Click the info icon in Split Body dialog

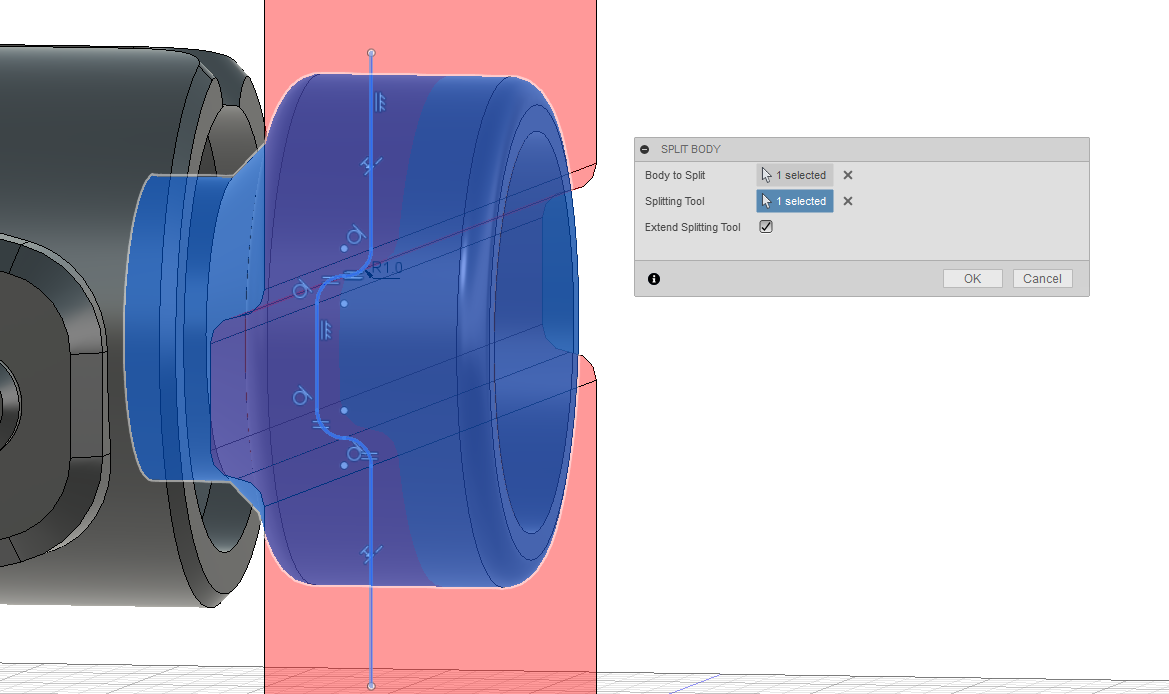tap(653, 278)
